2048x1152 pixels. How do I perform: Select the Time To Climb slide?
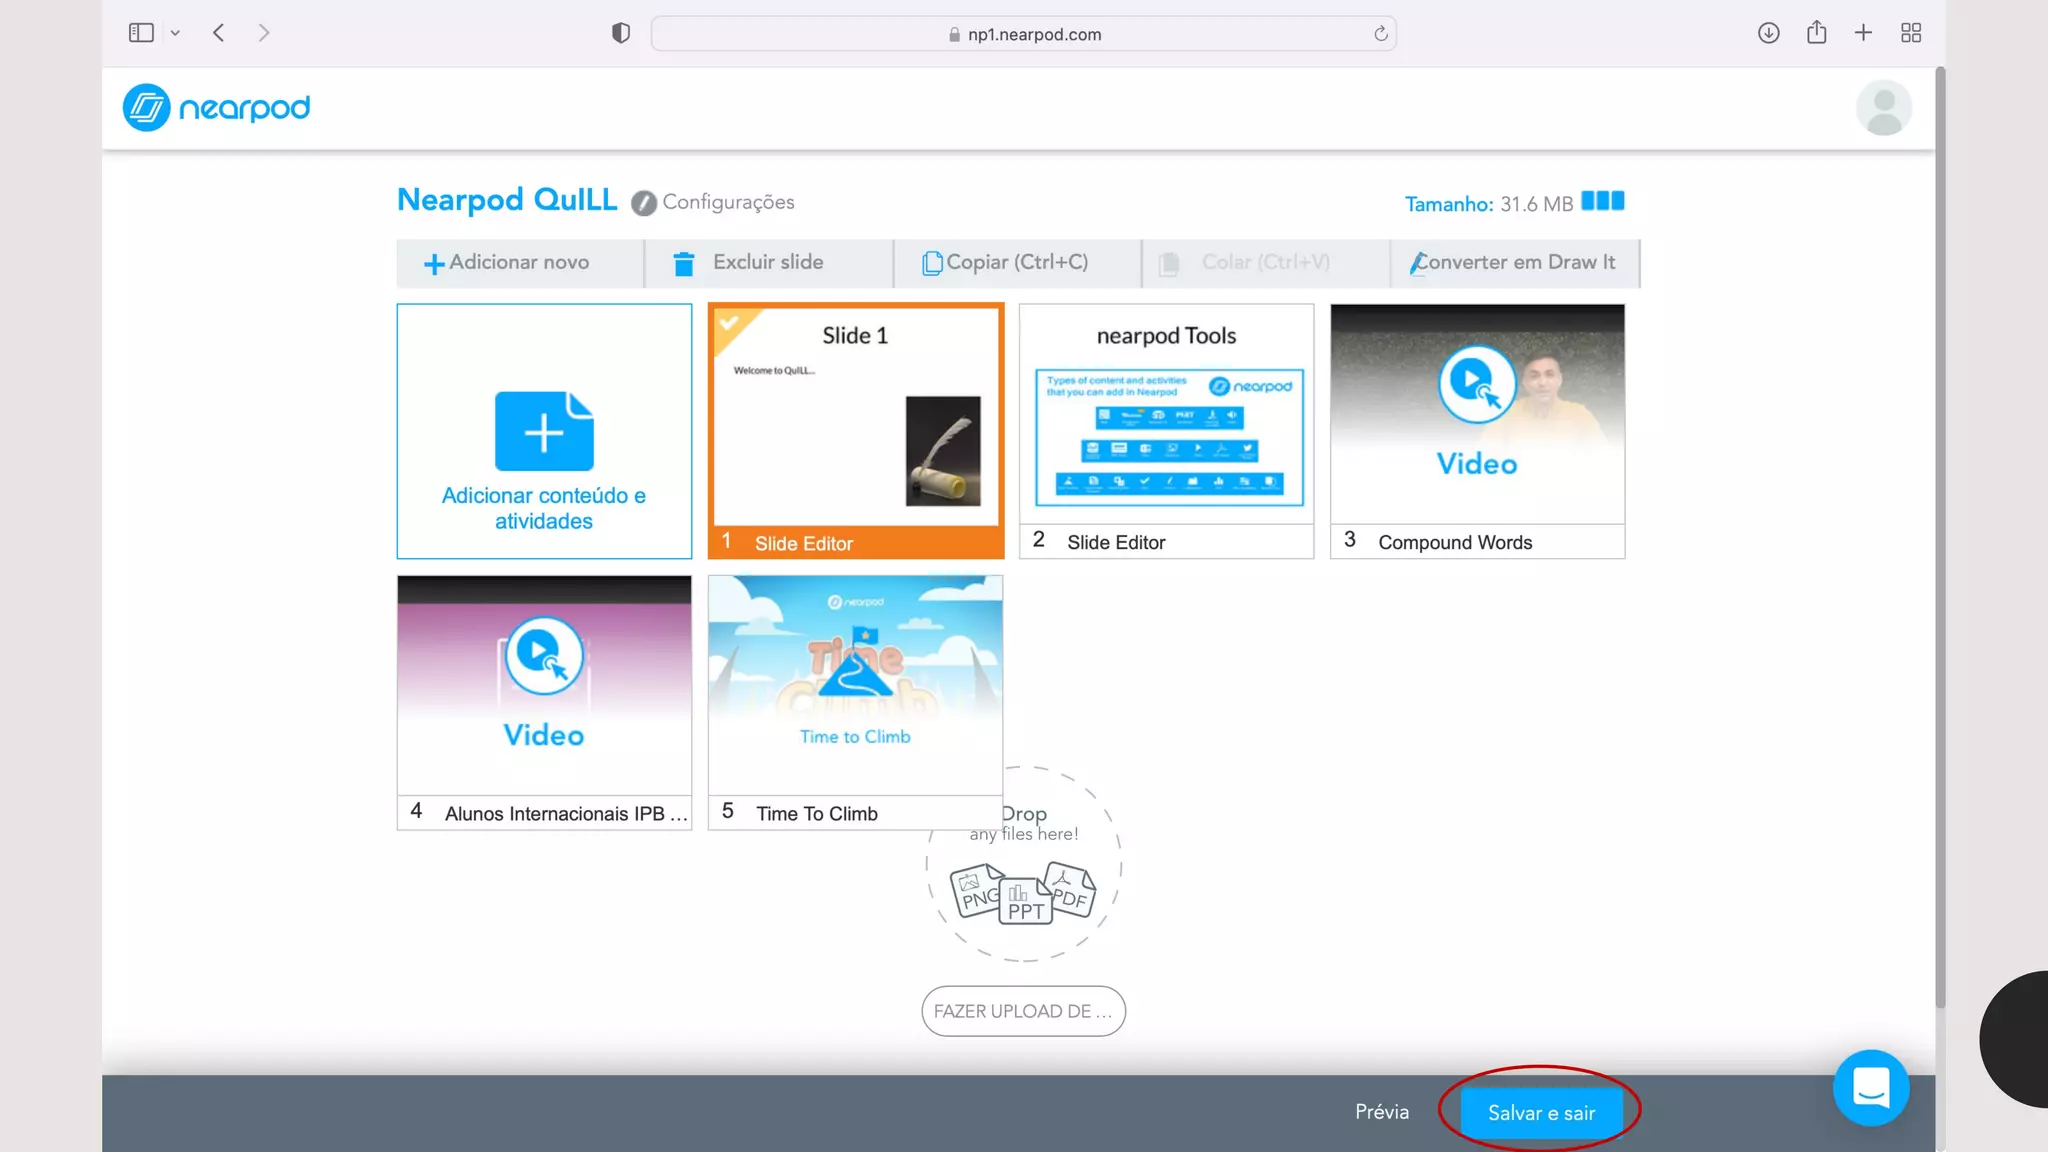click(855, 701)
